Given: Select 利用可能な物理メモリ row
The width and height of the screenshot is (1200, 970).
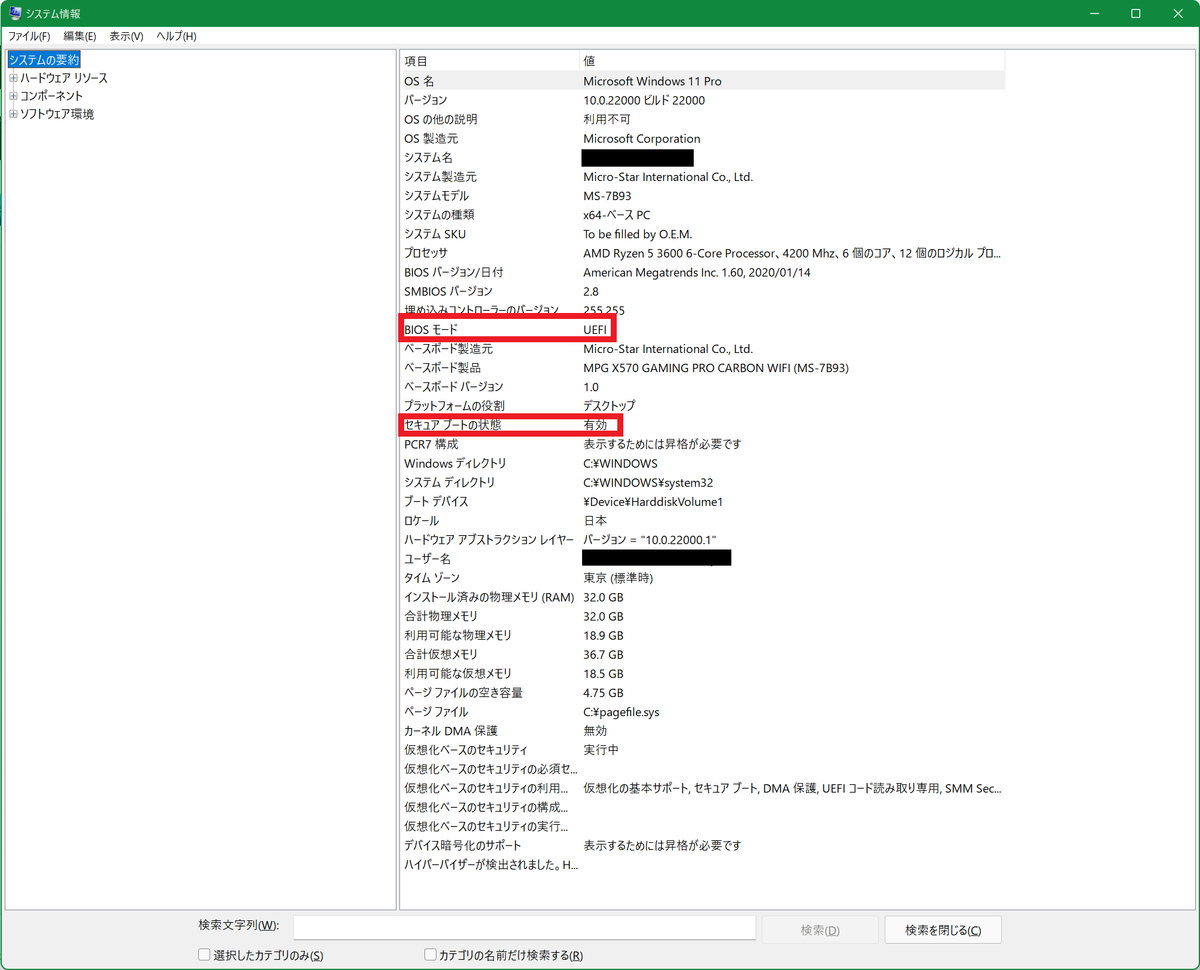Looking at the screenshot, I should click(702, 635).
